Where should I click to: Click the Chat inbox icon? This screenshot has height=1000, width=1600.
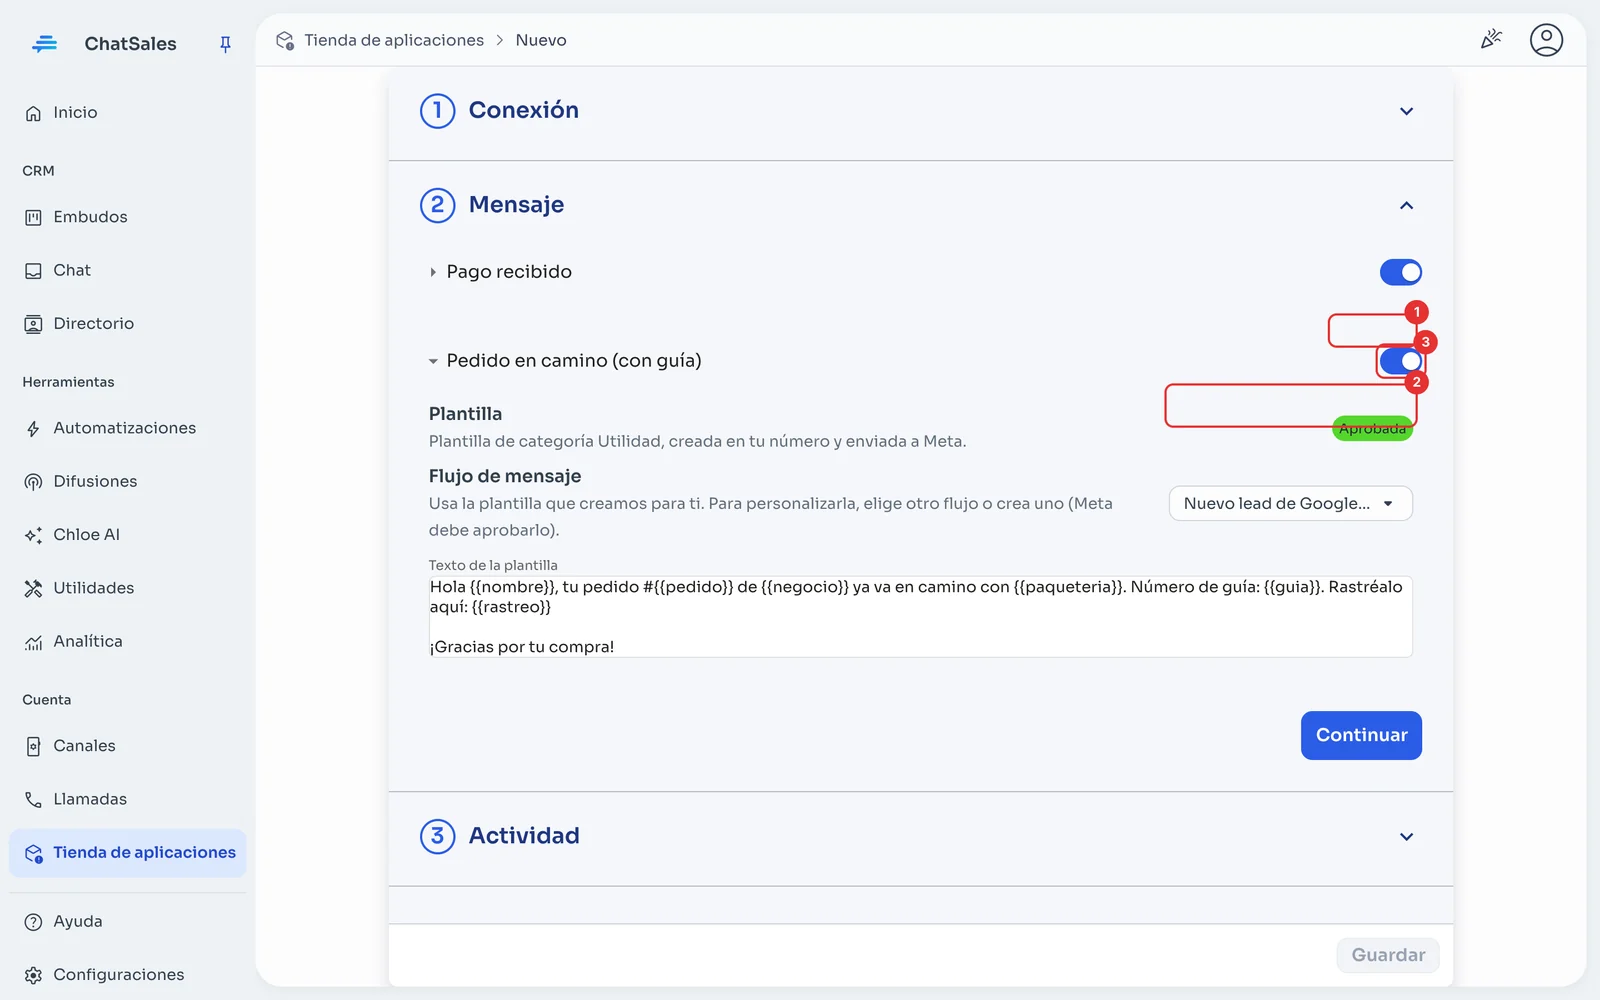(33, 271)
